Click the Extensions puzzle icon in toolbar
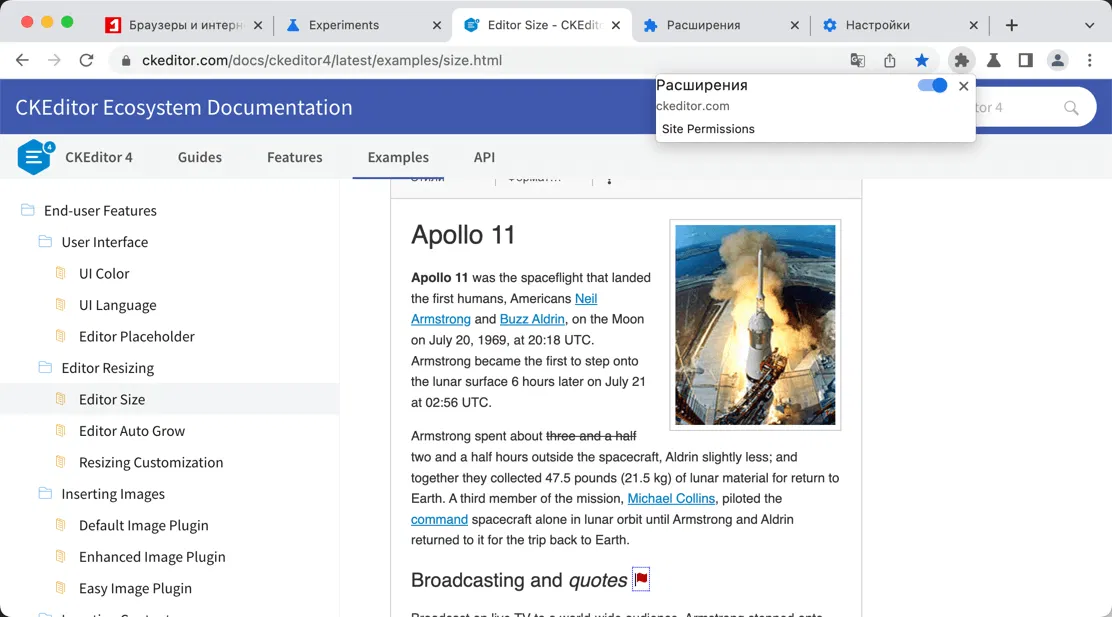This screenshot has width=1112, height=617. tap(961, 60)
